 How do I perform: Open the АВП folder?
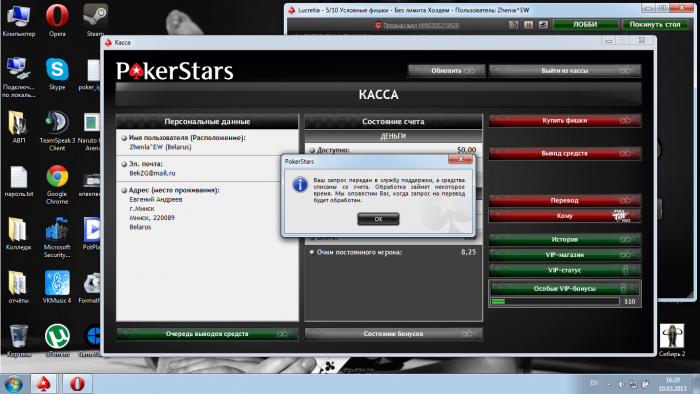click(x=18, y=127)
